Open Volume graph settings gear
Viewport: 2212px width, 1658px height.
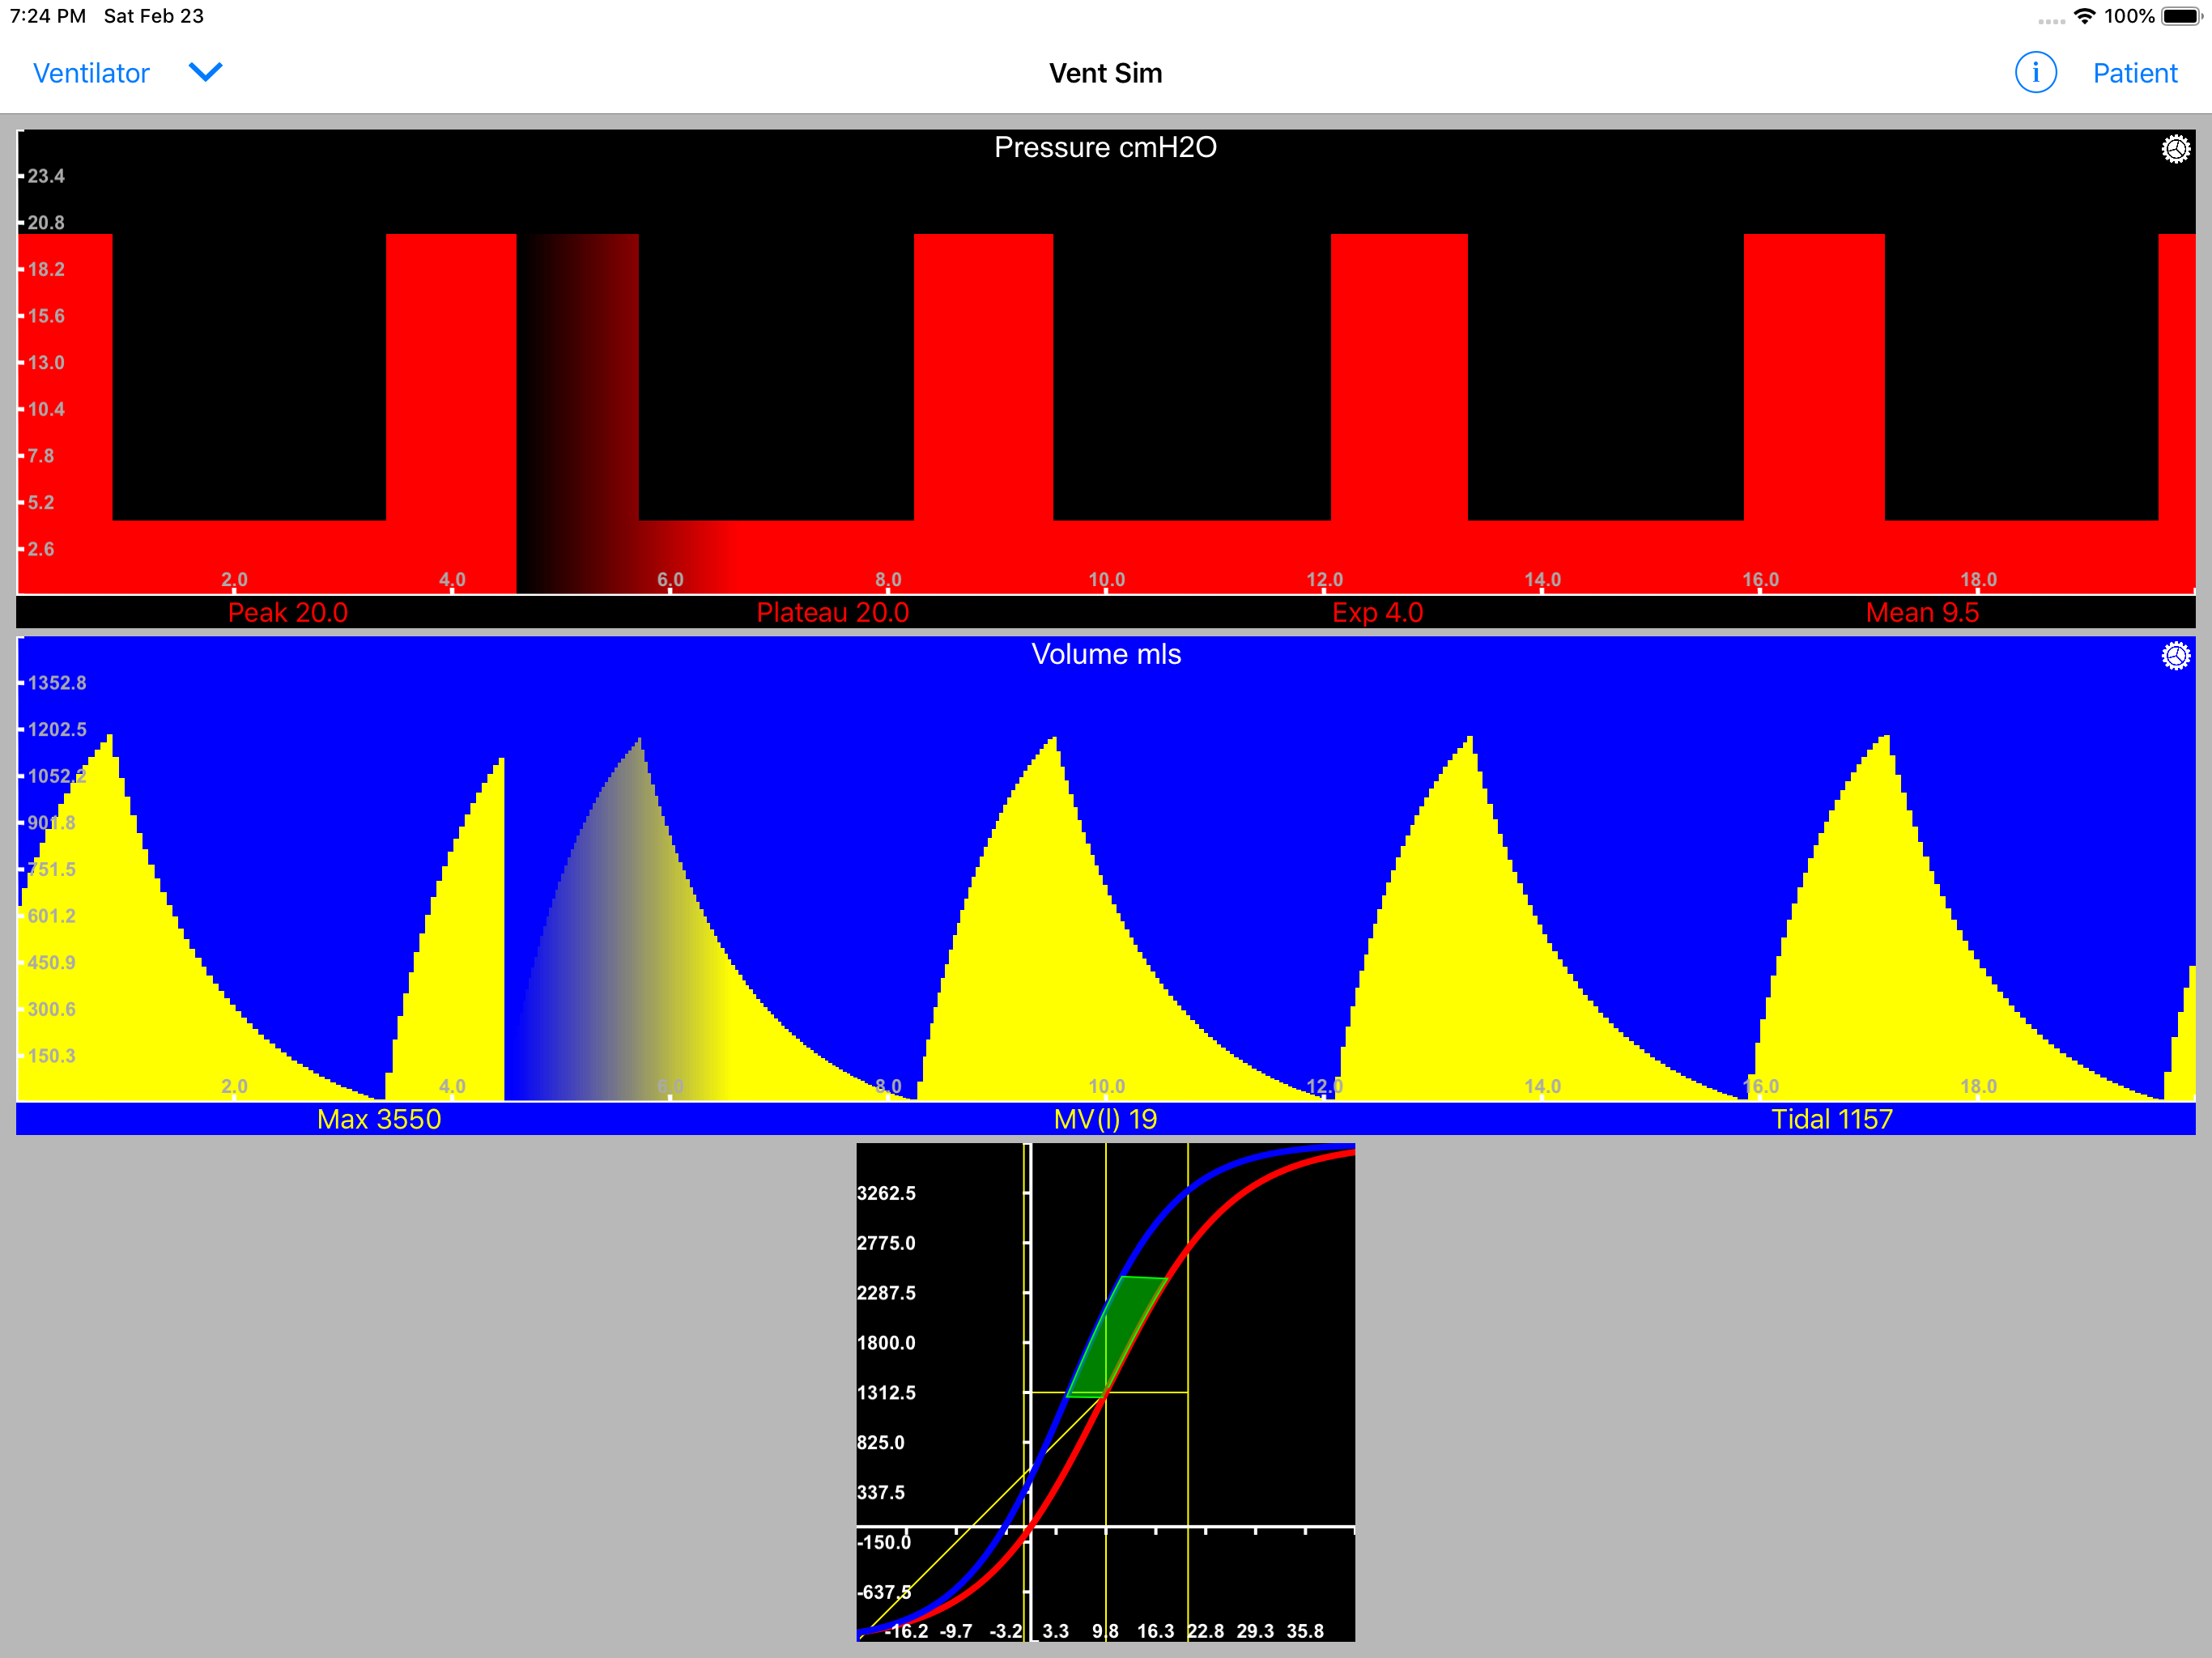[2175, 656]
